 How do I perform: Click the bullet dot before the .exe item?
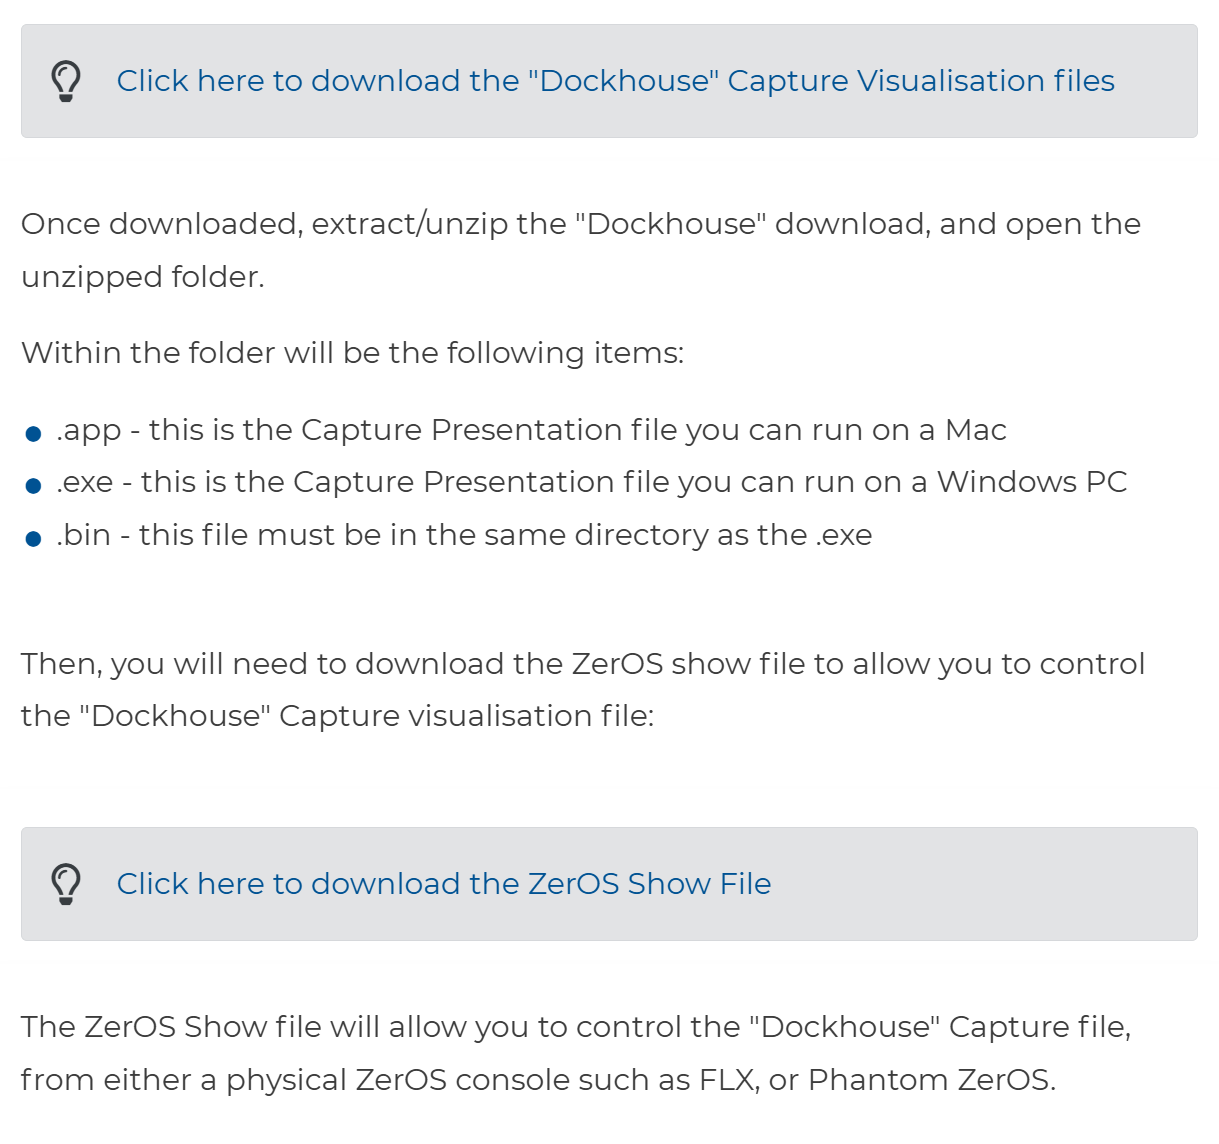point(33,486)
